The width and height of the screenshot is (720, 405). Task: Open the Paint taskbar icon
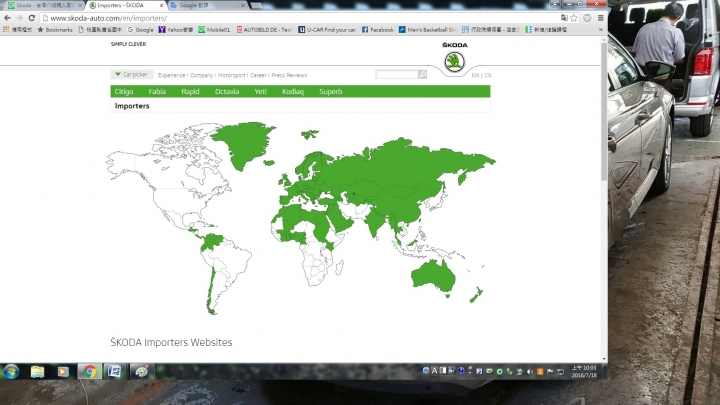(x=141, y=371)
